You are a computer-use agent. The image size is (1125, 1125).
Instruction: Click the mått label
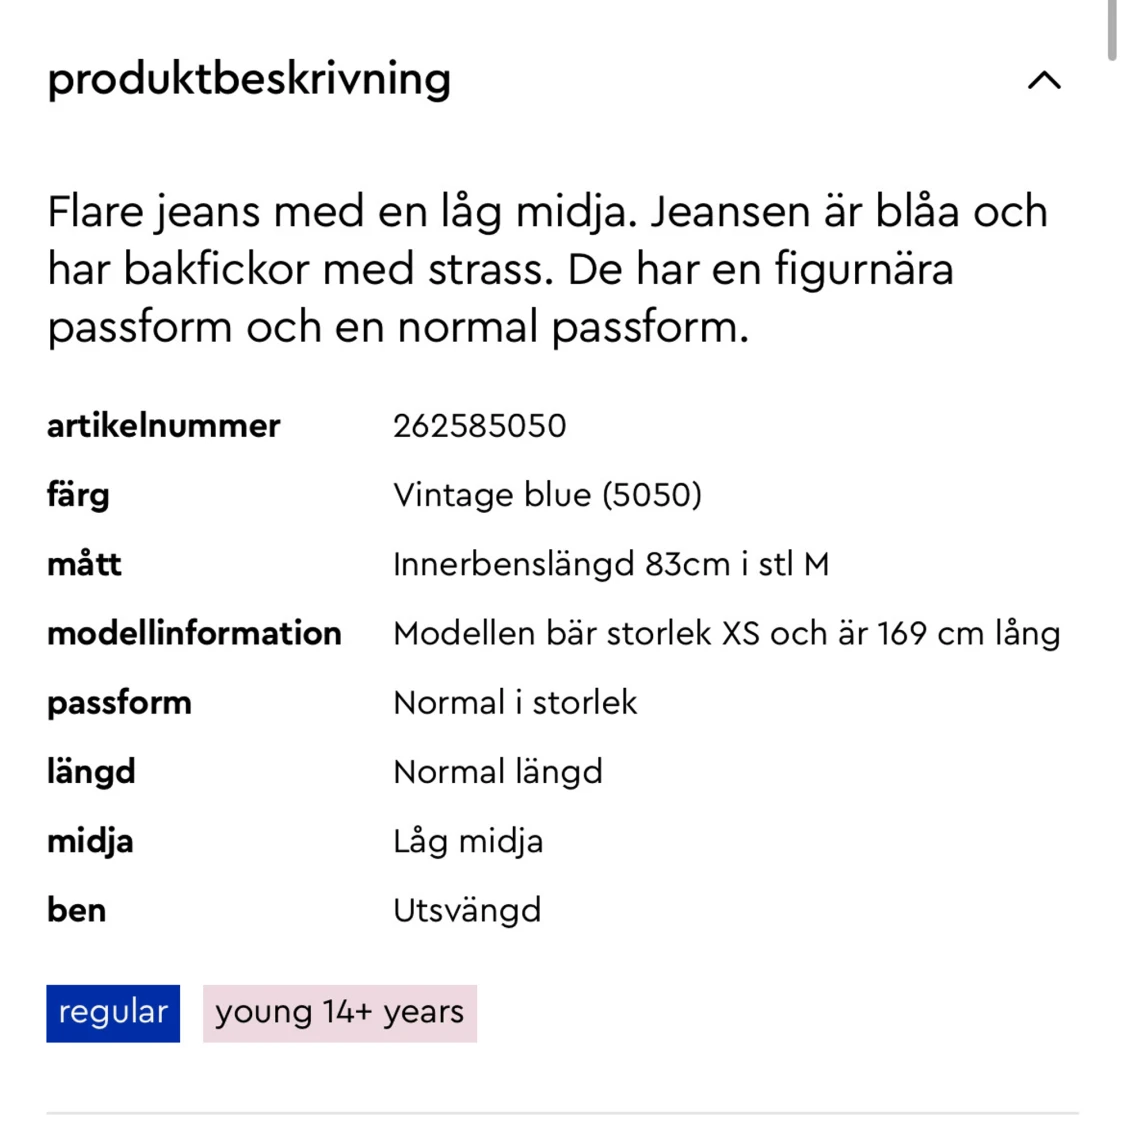coord(84,564)
